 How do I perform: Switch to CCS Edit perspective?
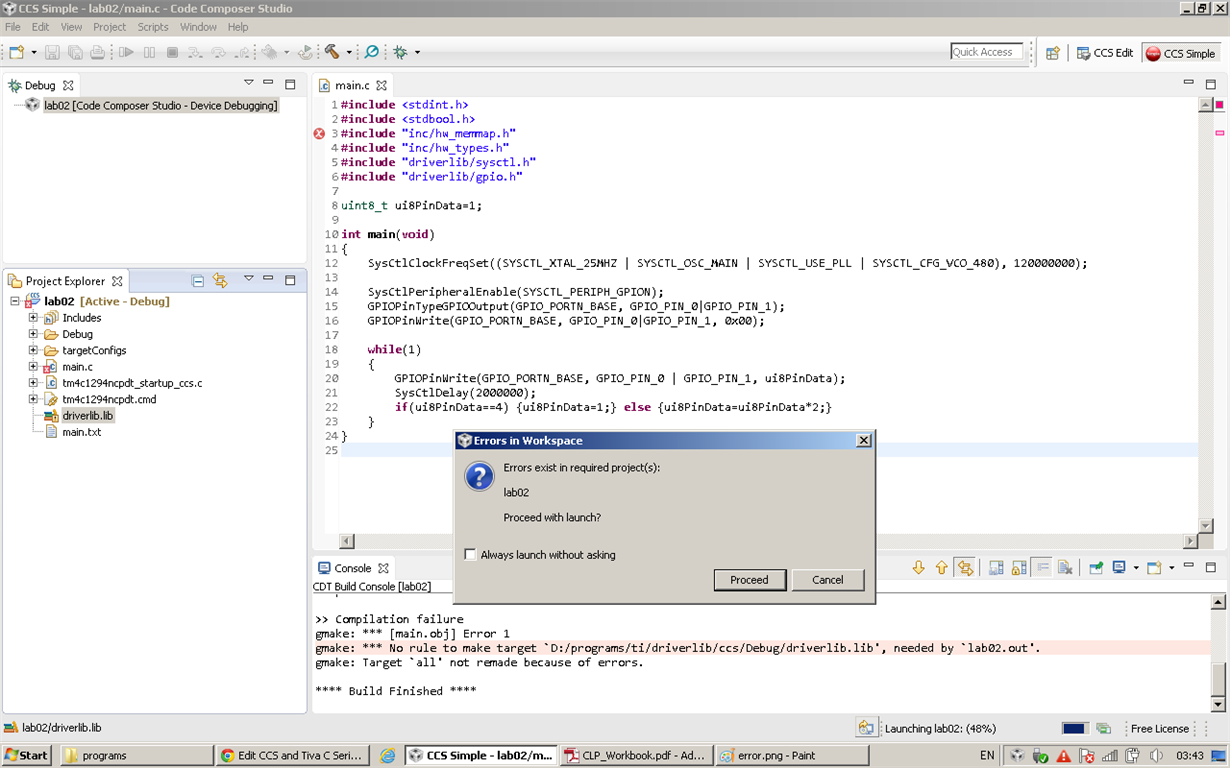coord(1105,53)
